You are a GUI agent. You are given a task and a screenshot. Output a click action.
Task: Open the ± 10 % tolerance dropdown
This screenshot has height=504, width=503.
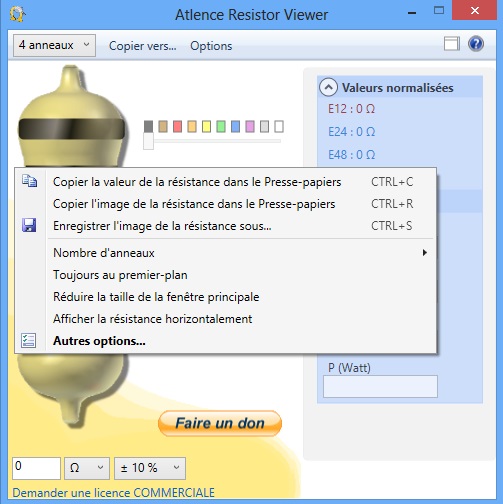coord(150,468)
